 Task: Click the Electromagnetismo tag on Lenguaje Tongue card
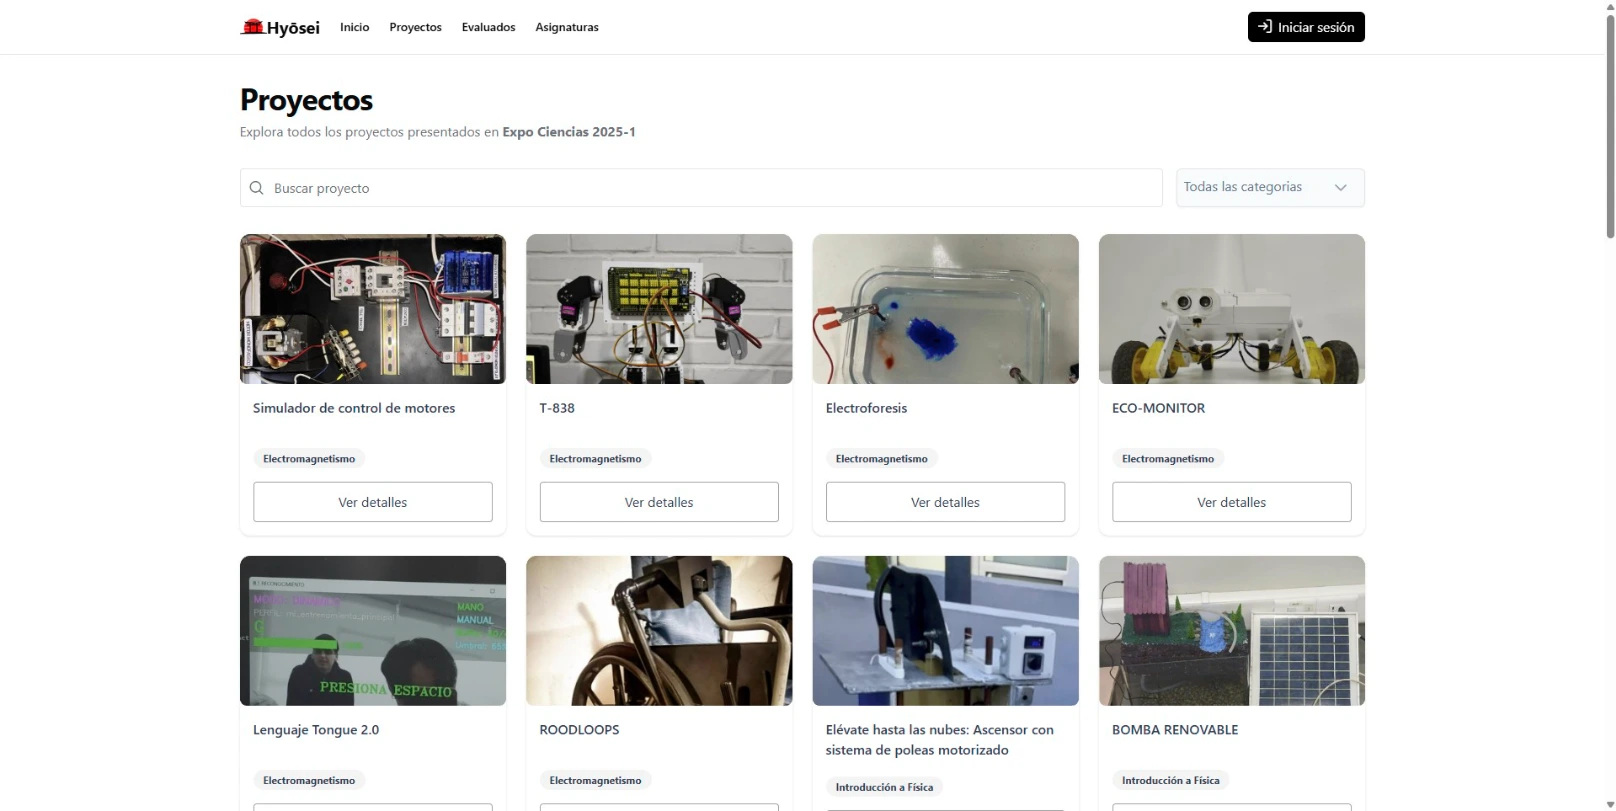pos(309,781)
